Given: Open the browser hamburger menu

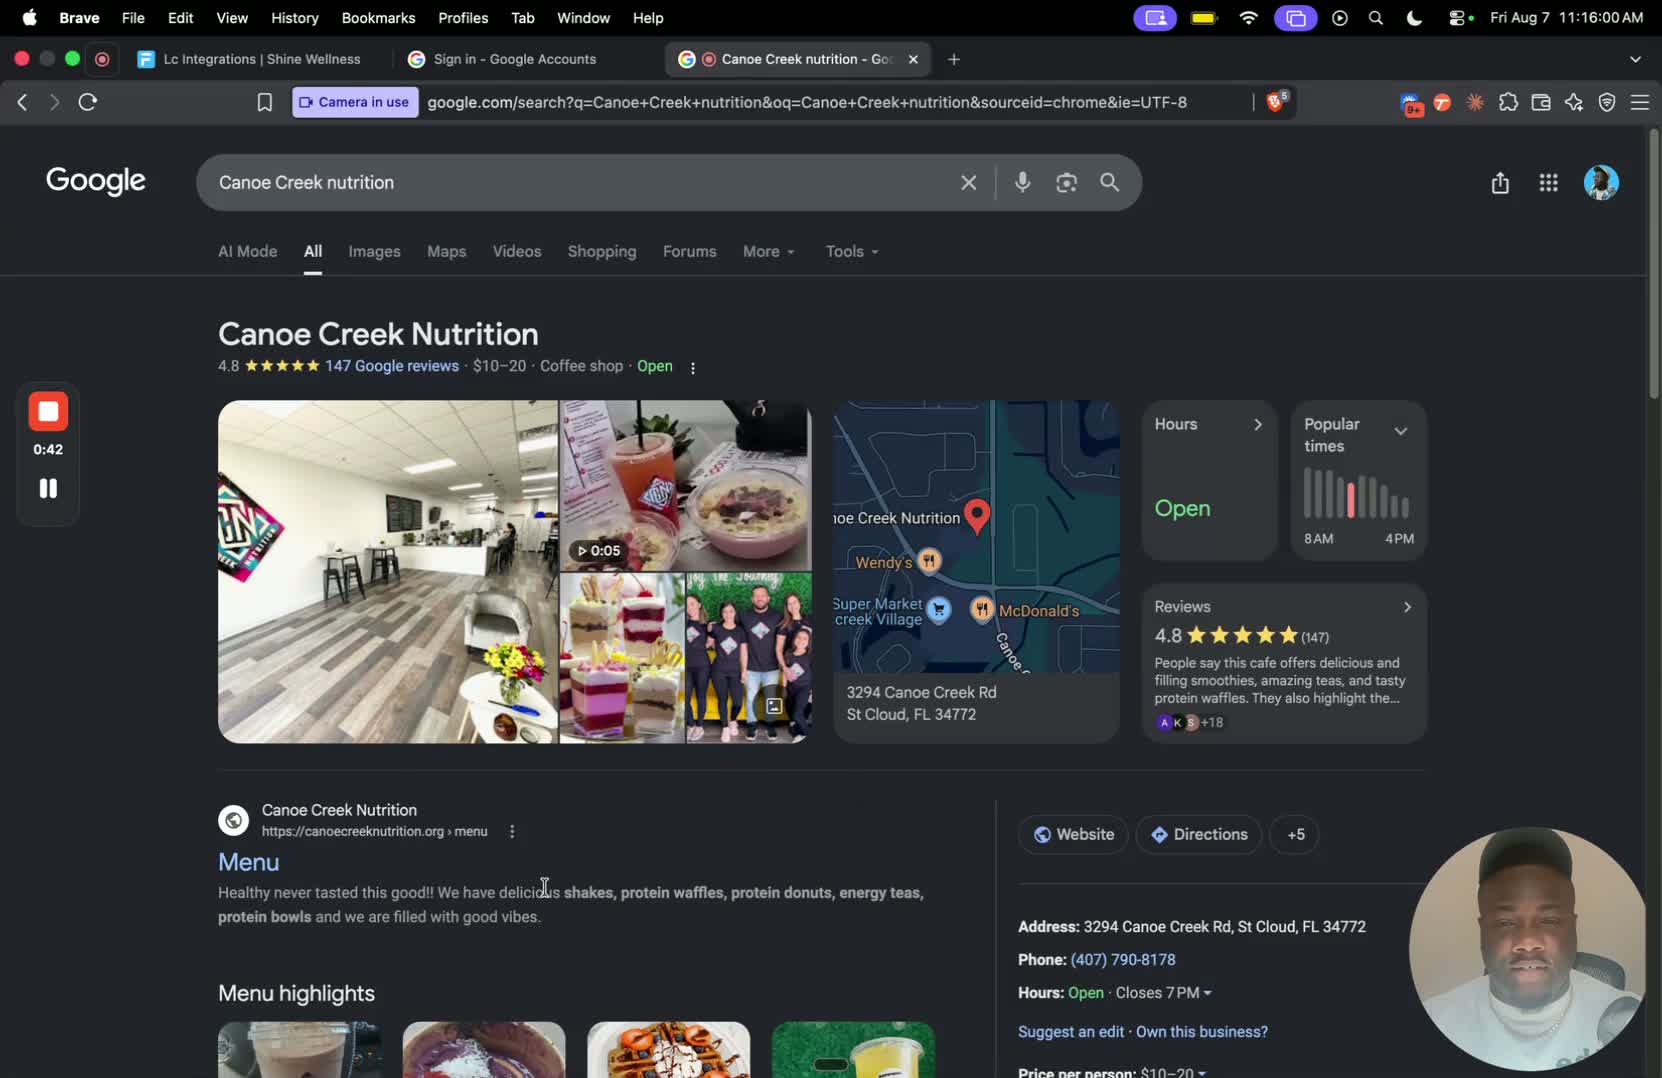Looking at the screenshot, I should 1640,102.
